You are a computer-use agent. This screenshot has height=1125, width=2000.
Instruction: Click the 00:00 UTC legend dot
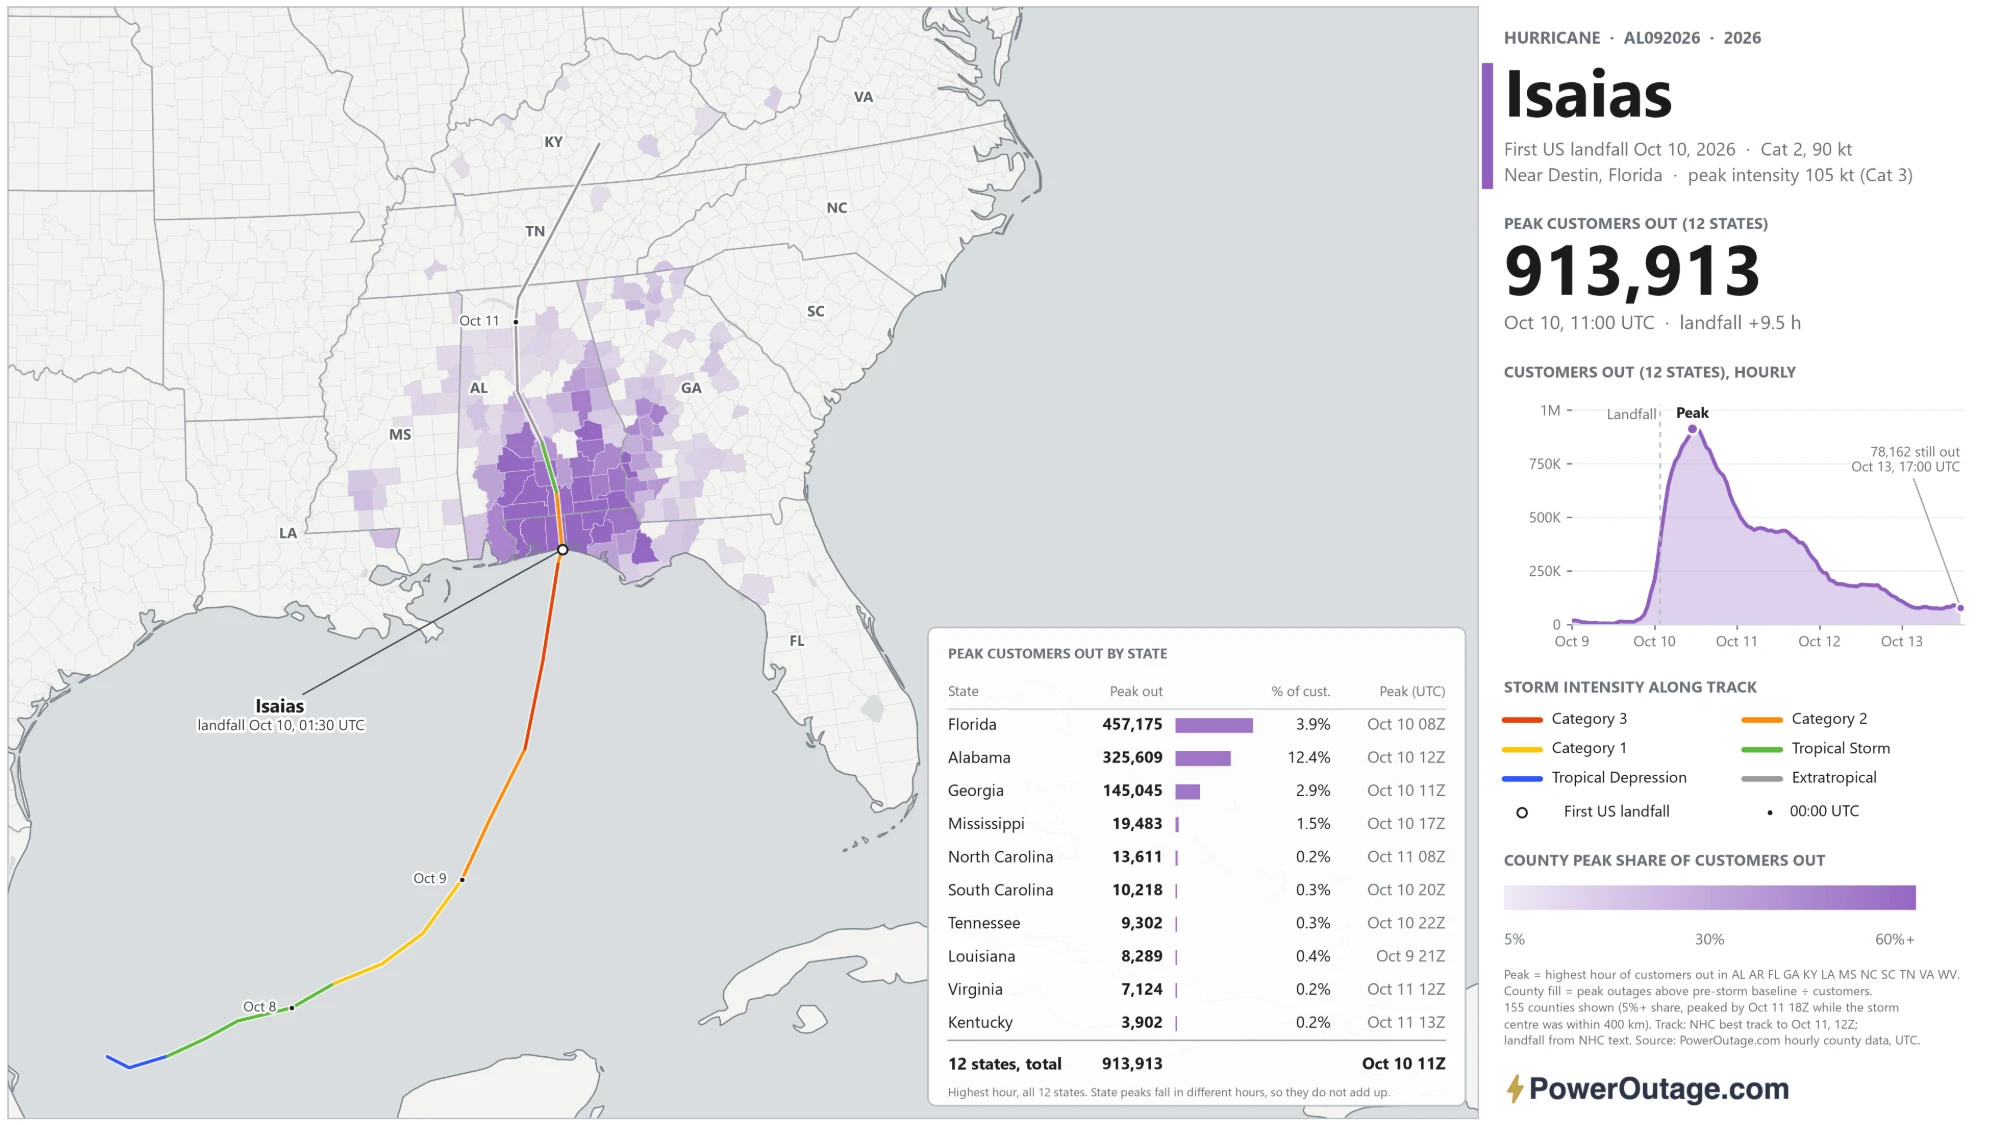[x=1770, y=813]
